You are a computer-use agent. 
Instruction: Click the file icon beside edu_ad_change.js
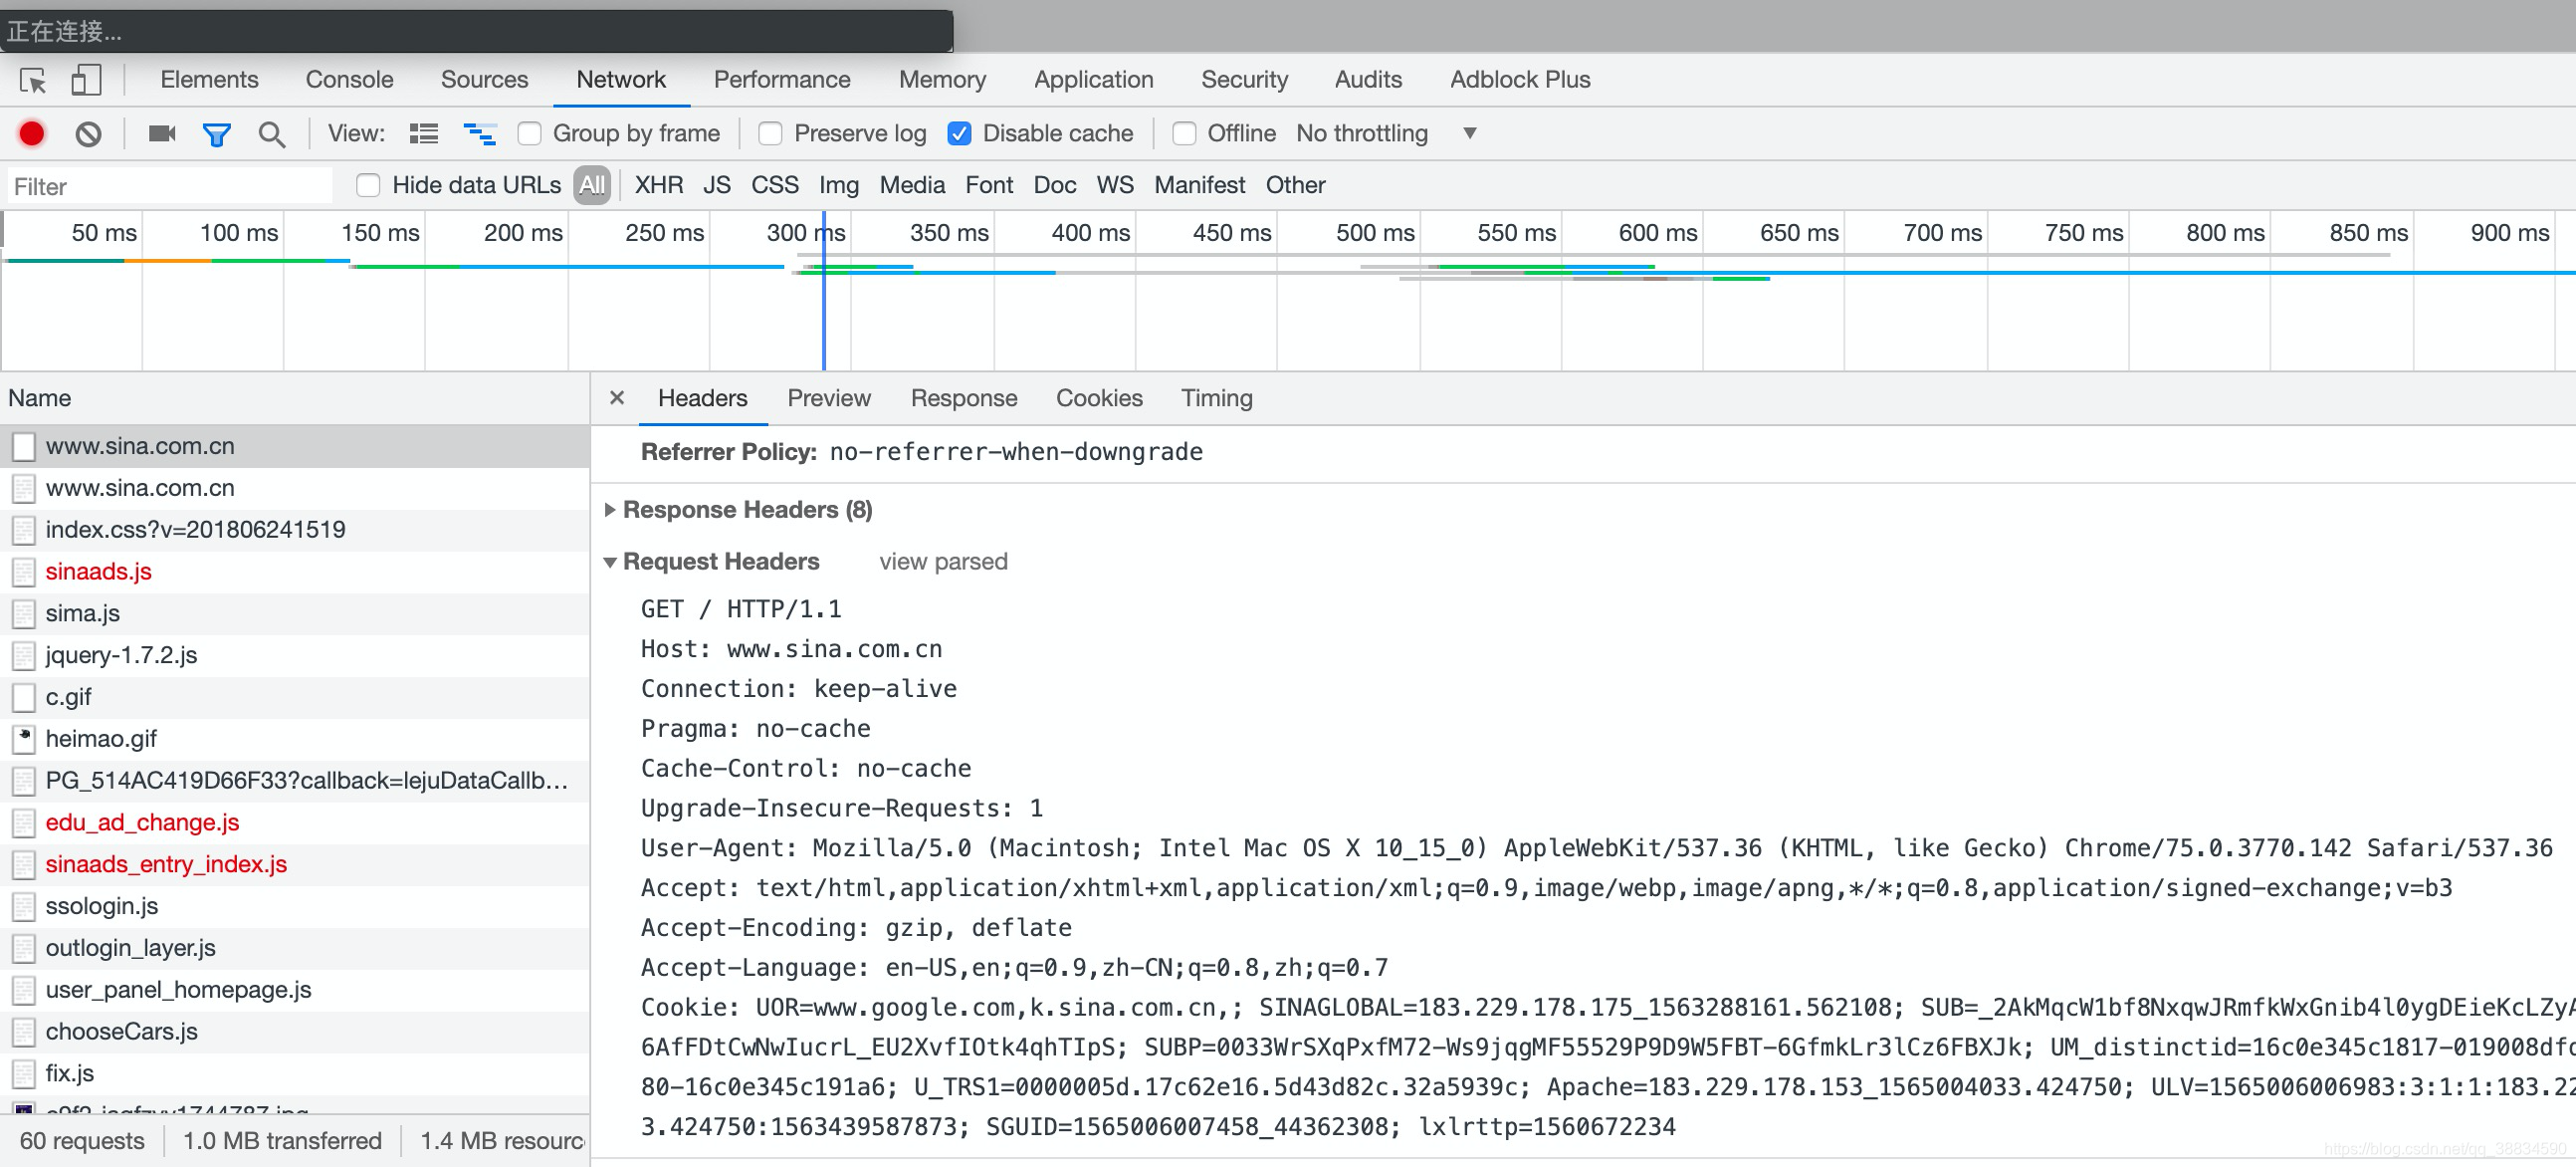tap(24, 823)
